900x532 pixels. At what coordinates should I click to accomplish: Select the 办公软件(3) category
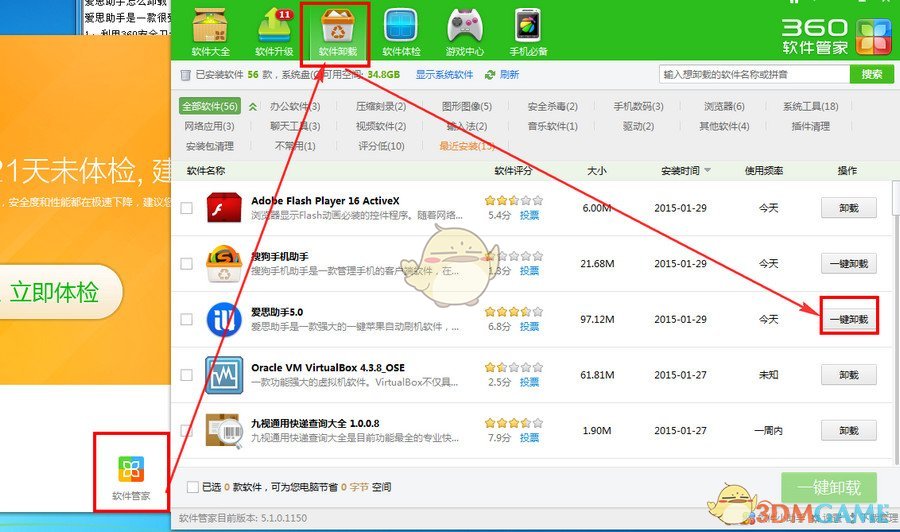pos(295,106)
